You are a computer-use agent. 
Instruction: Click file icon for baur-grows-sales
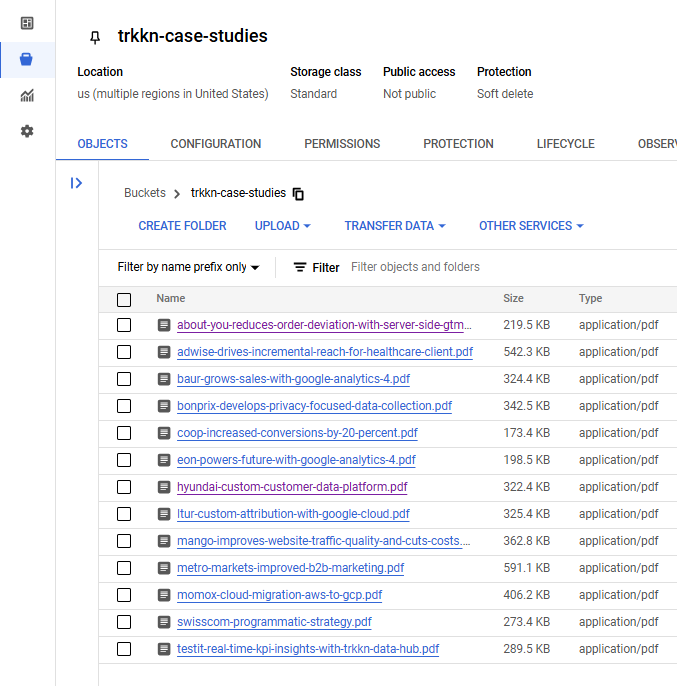point(164,379)
